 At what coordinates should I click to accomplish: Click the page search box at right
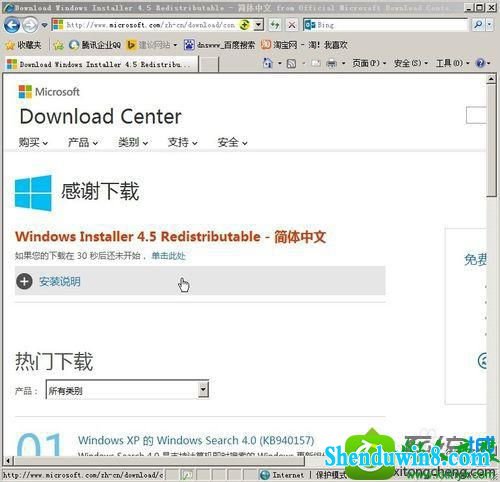tap(476, 115)
